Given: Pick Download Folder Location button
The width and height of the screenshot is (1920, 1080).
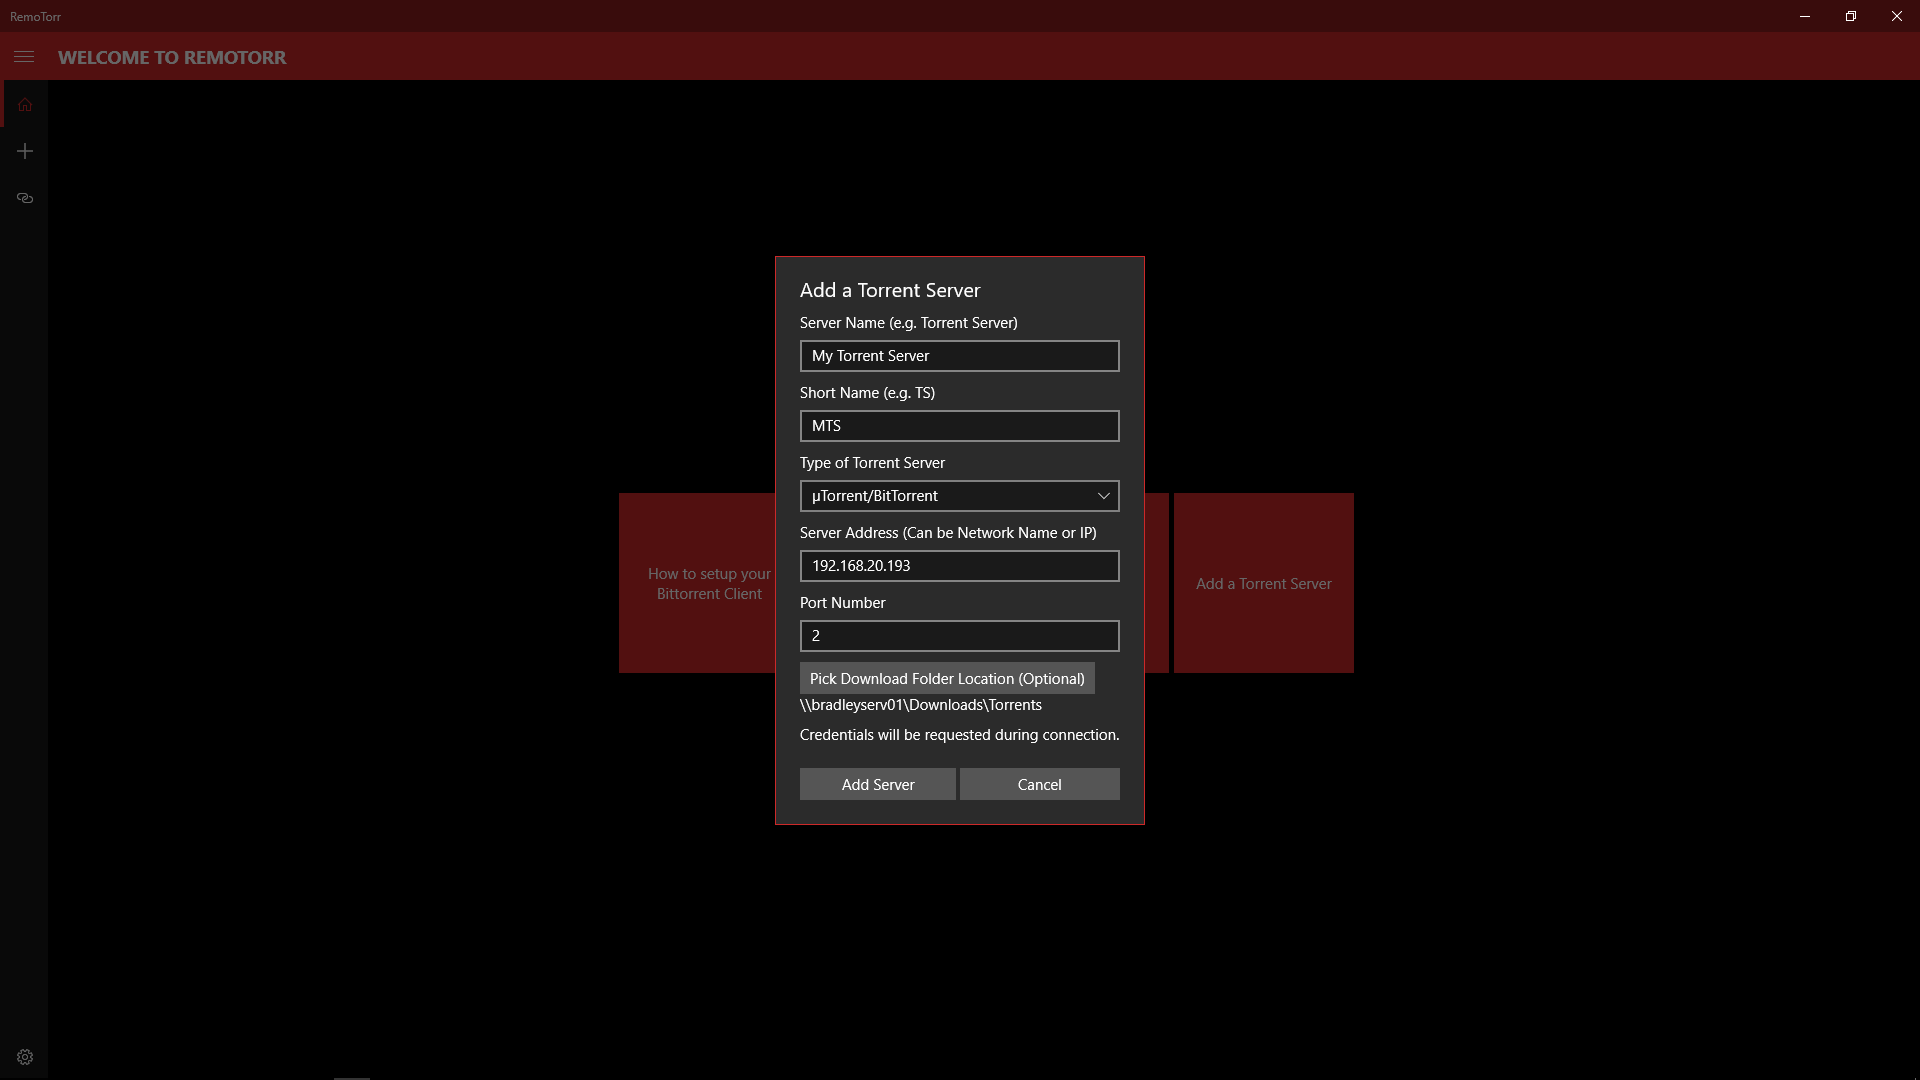Looking at the screenshot, I should 946,678.
